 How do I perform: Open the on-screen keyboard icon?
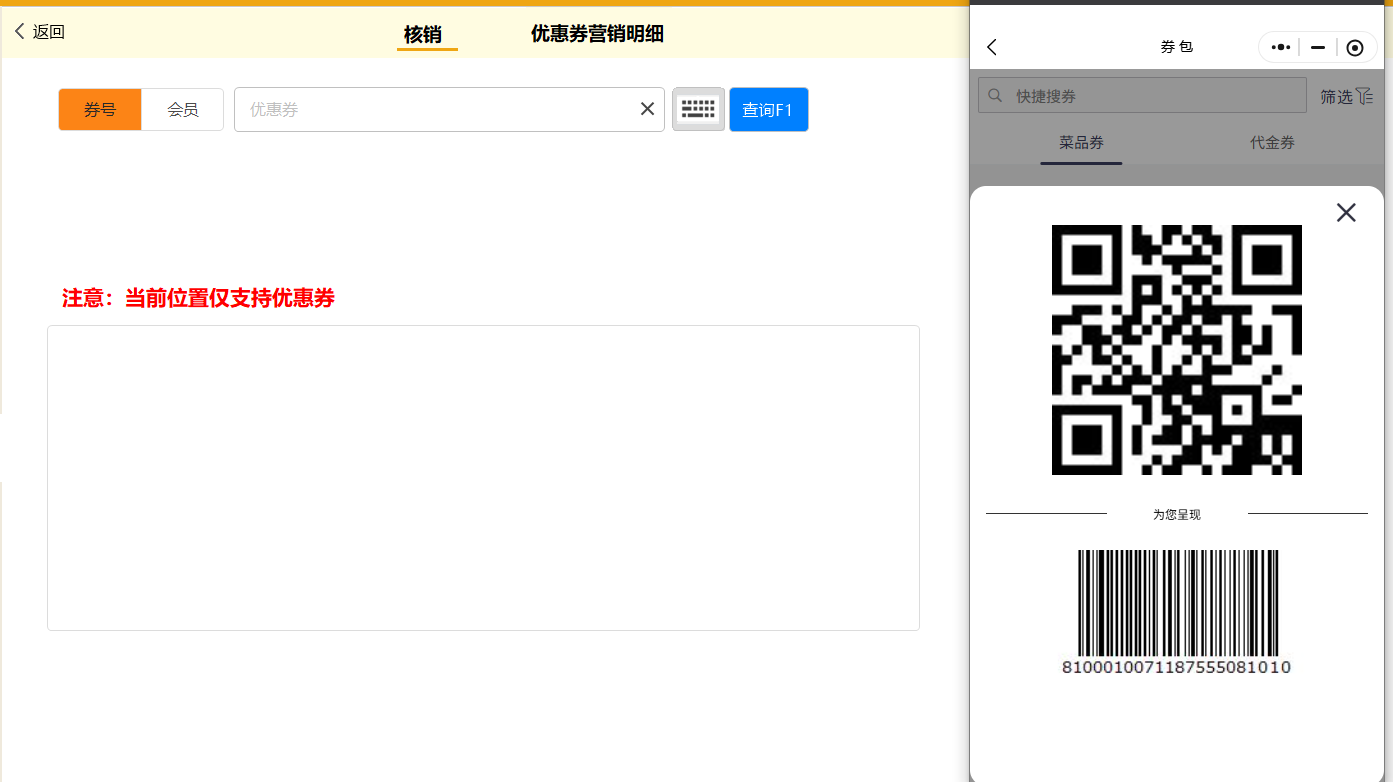[698, 109]
